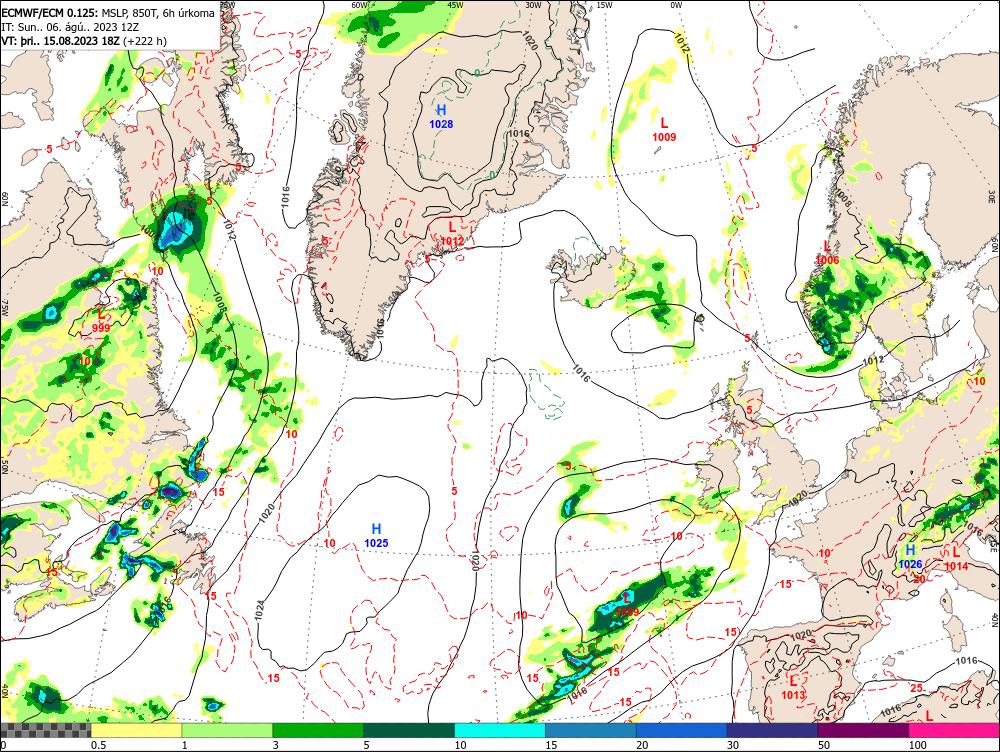Click the light green 1–3 legend swatch

(227, 730)
